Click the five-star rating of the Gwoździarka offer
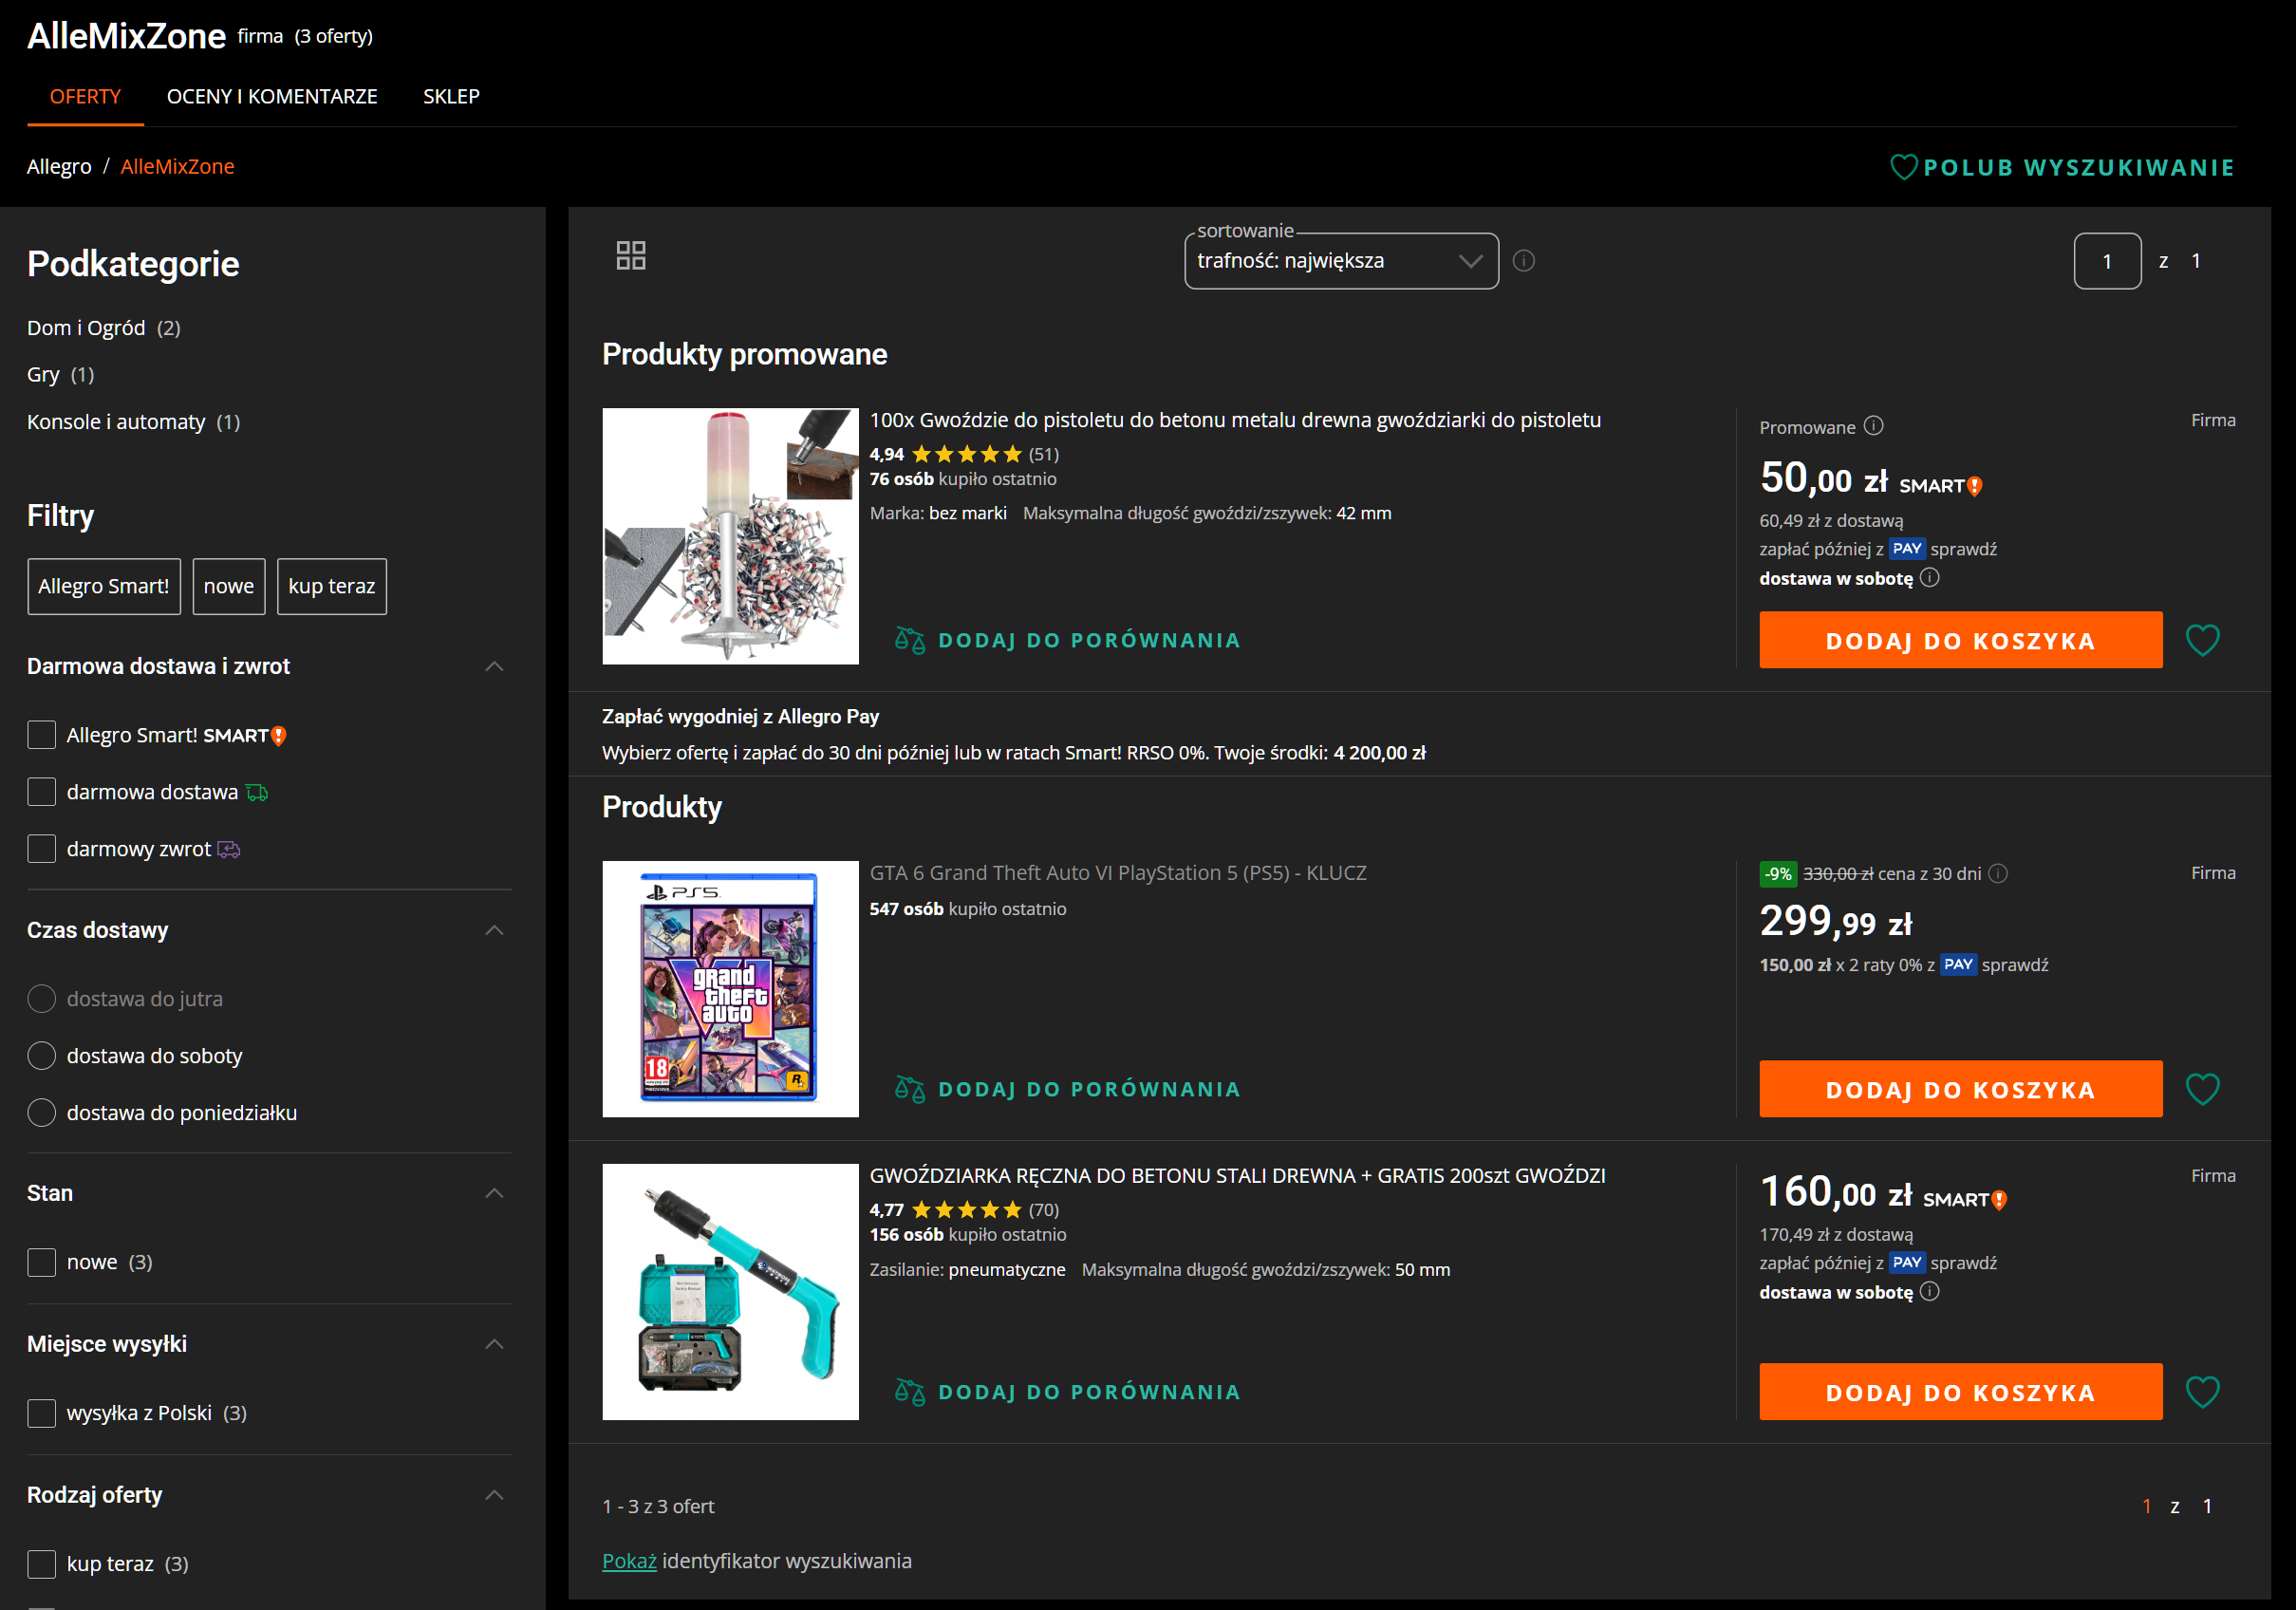The image size is (2296, 1610). coord(967,1210)
